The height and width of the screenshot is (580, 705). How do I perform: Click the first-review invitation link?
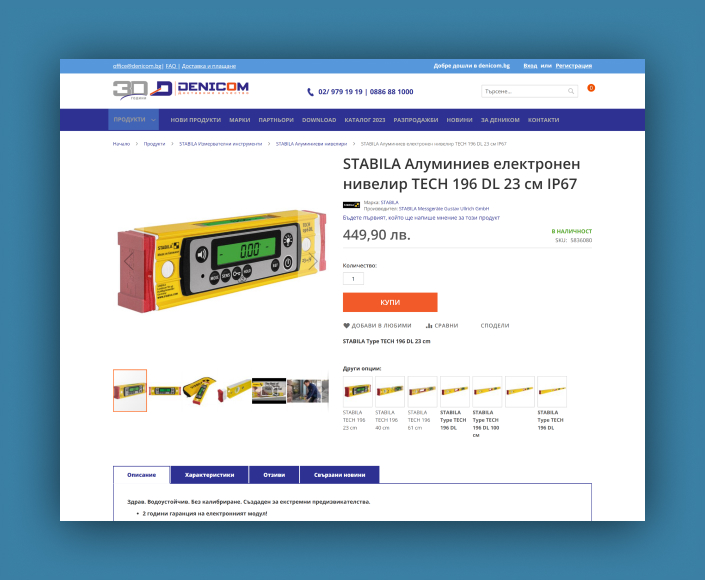[421, 218]
